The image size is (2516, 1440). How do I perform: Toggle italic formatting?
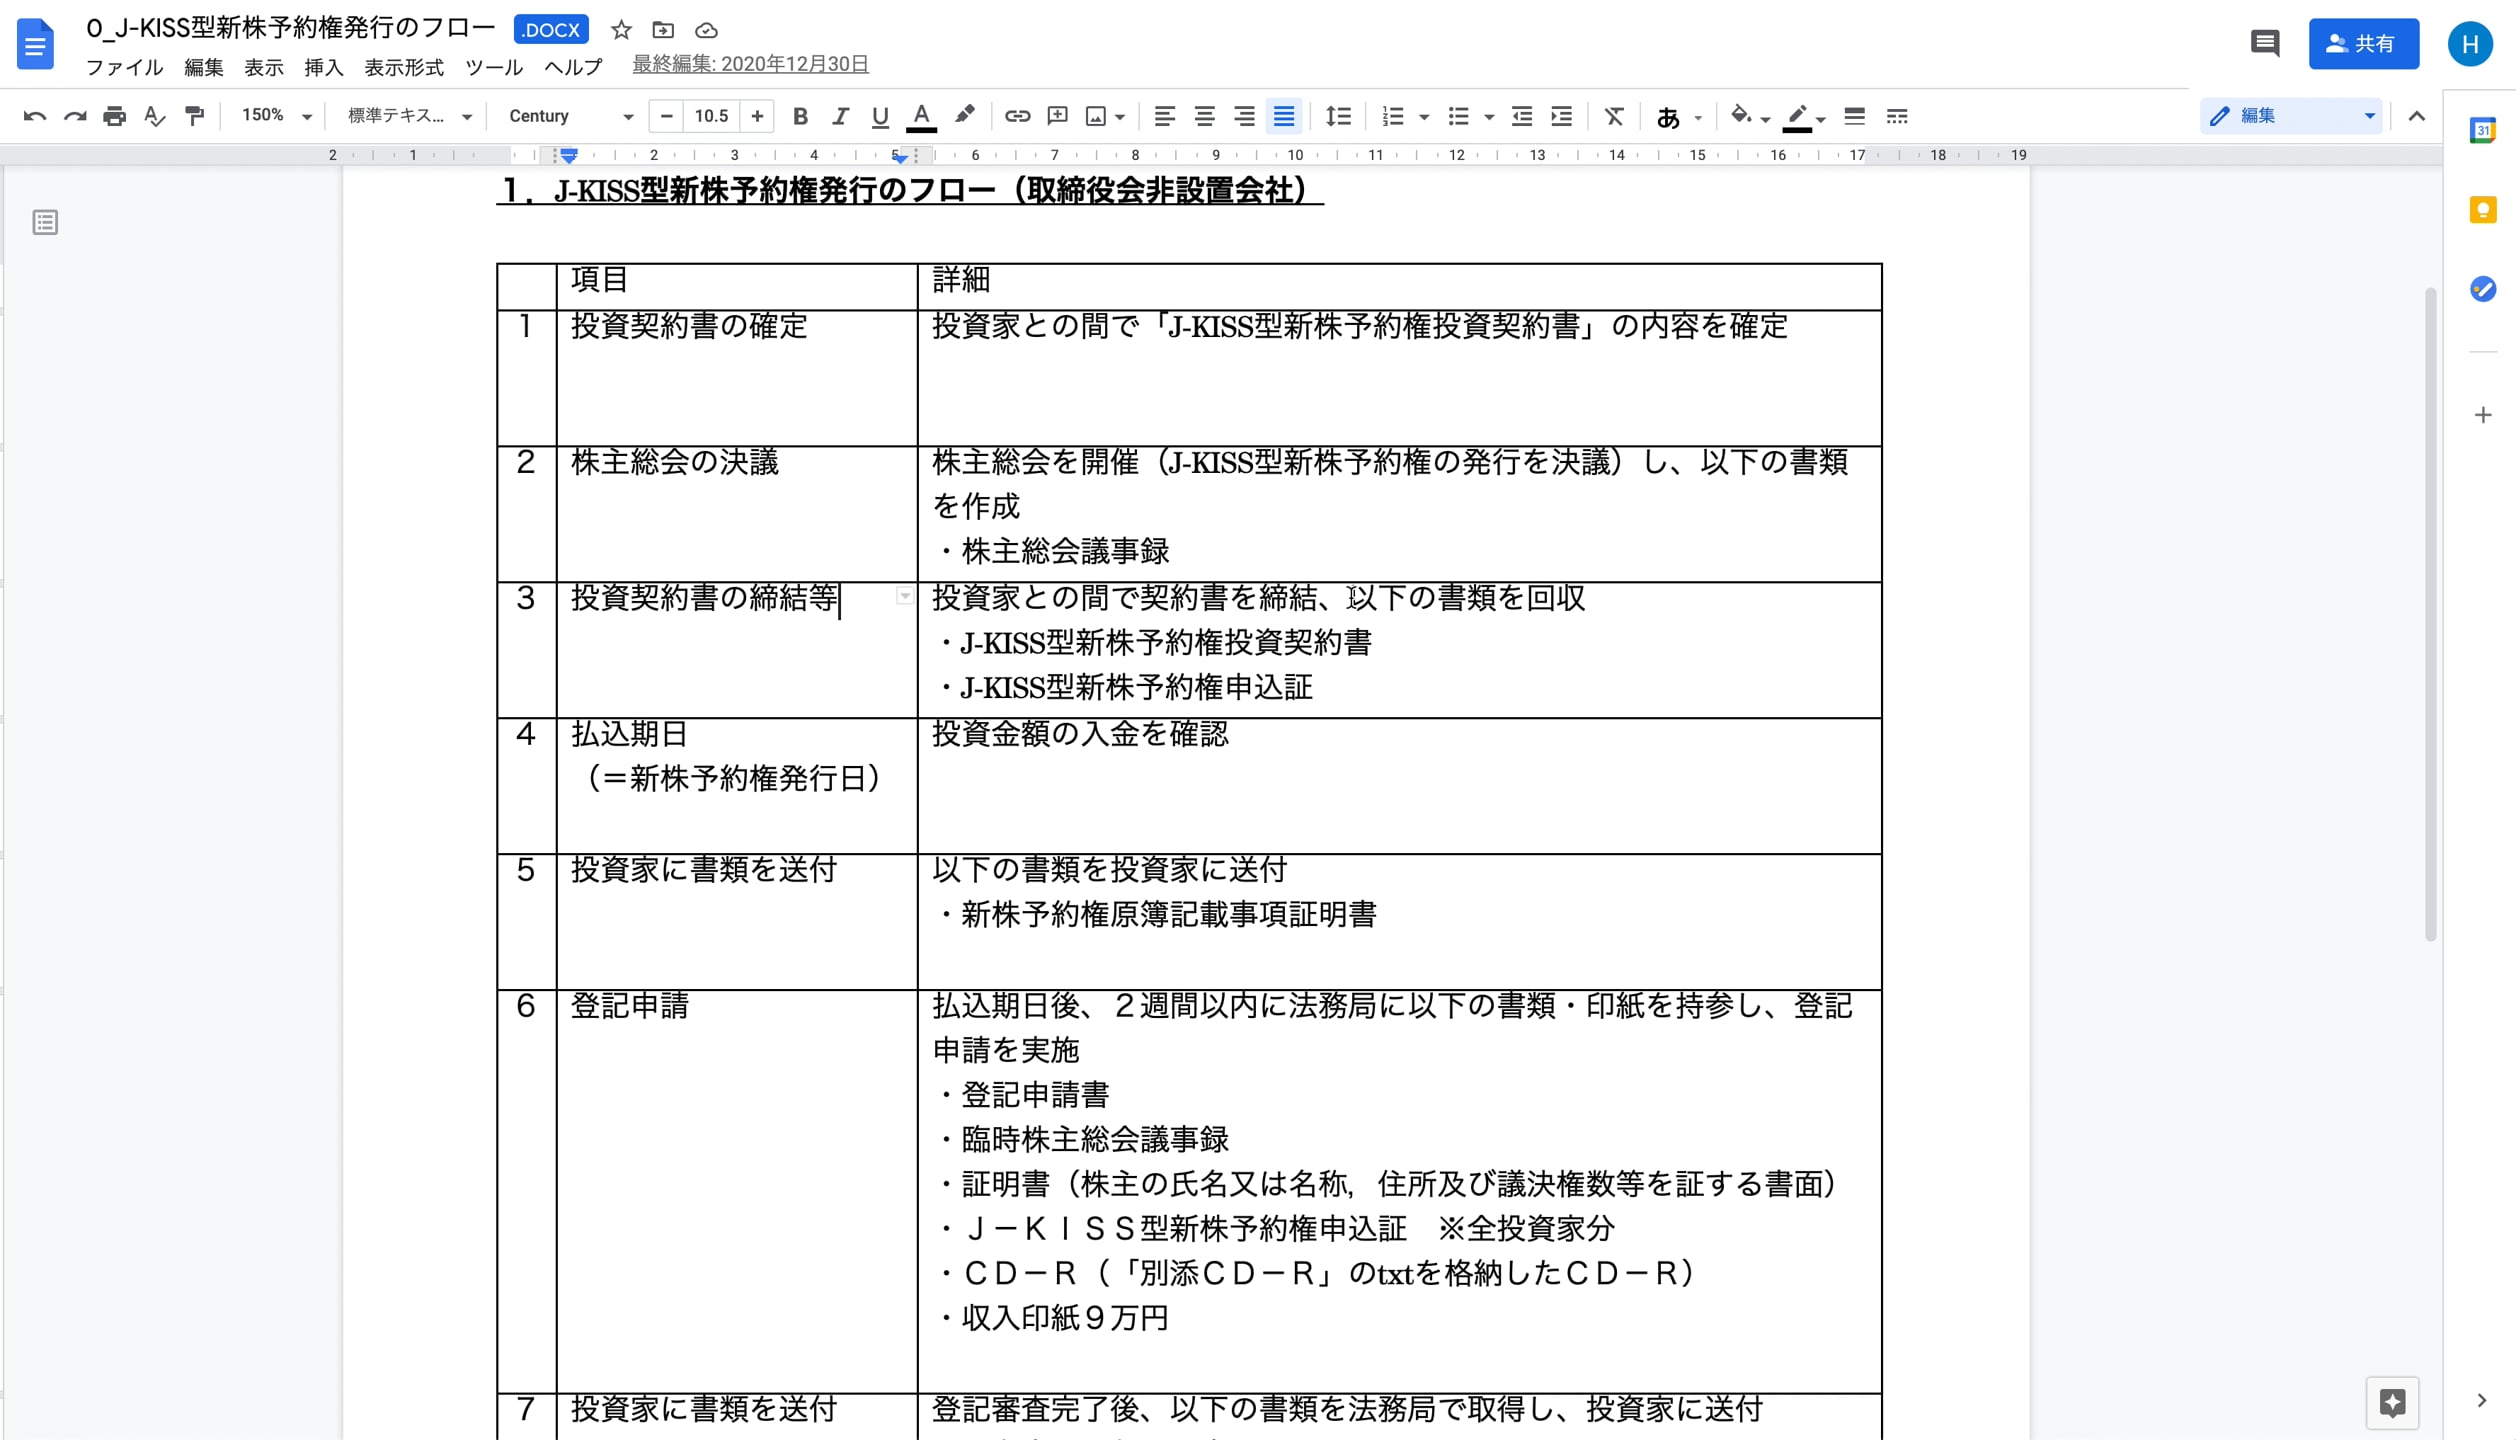[x=840, y=116]
